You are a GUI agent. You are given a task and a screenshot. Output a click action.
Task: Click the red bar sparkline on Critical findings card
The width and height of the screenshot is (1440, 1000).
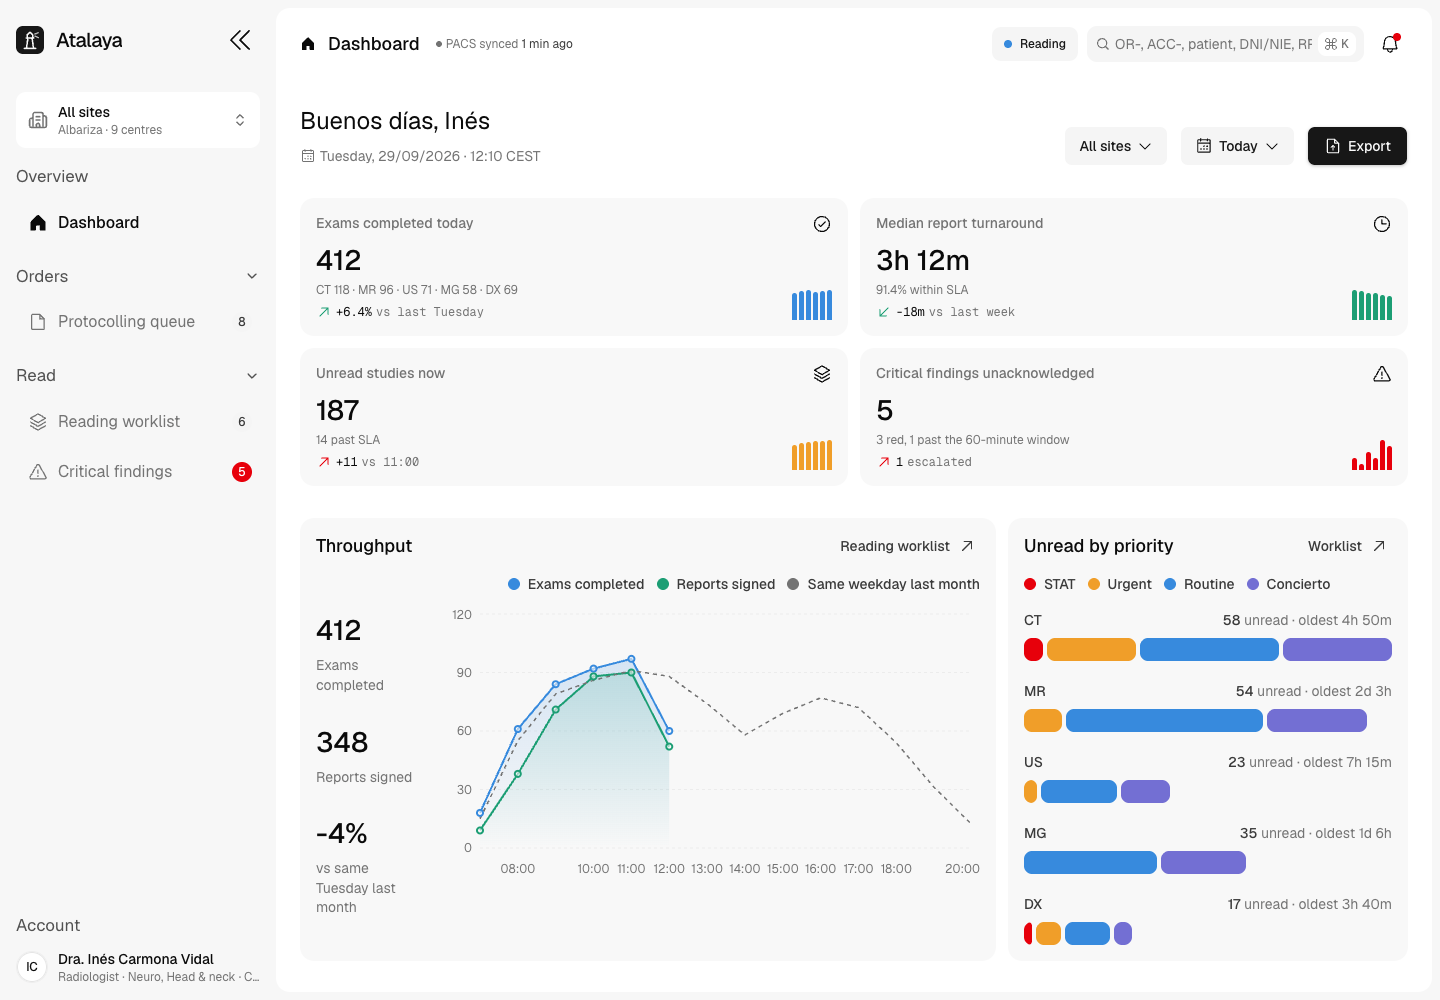pos(1372,455)
